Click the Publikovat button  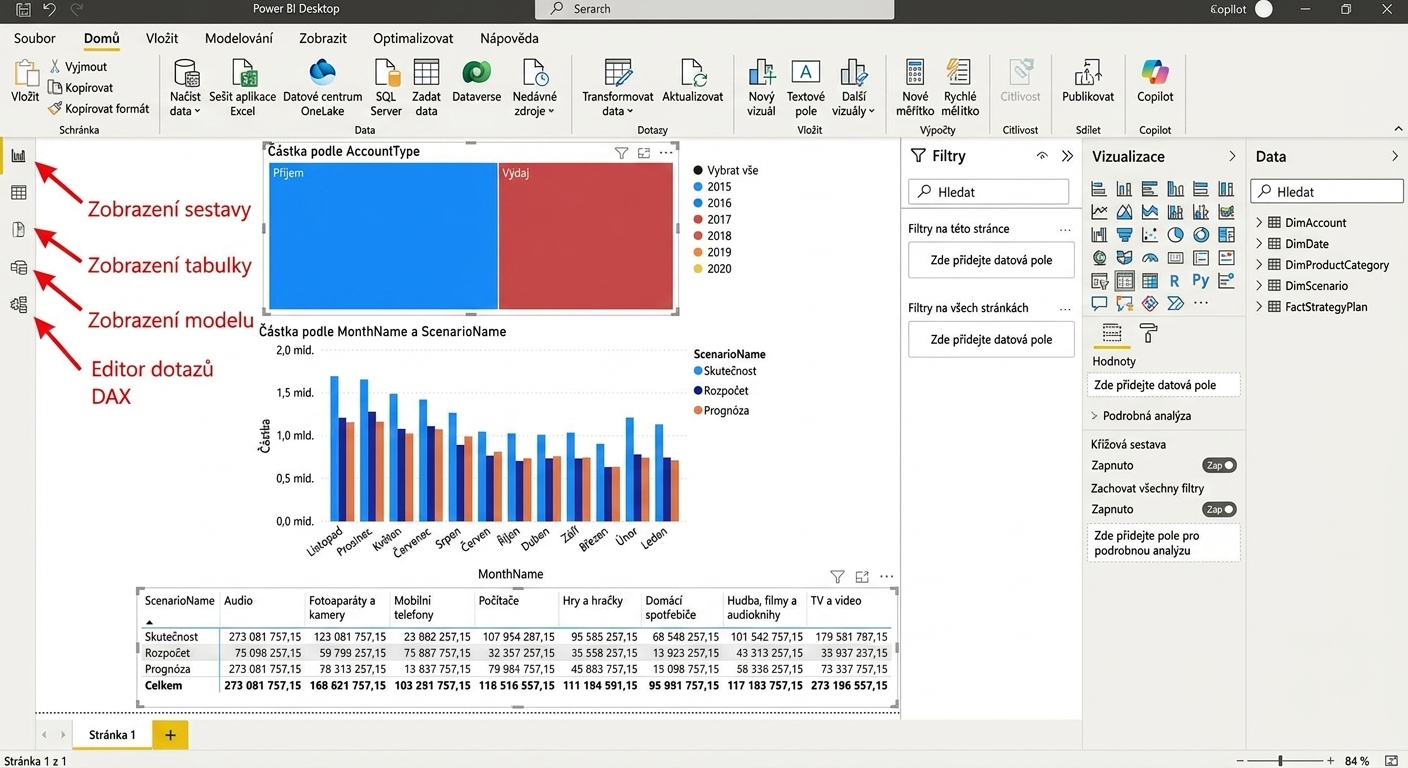click(x=1088, y=81)
